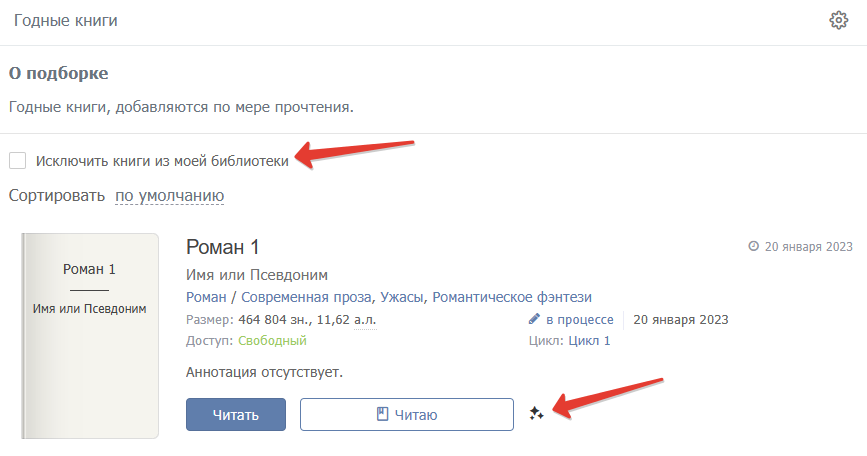The image size is (867, 456).
Task: Click the Аннотация отсутствует text
Action: 264,372
